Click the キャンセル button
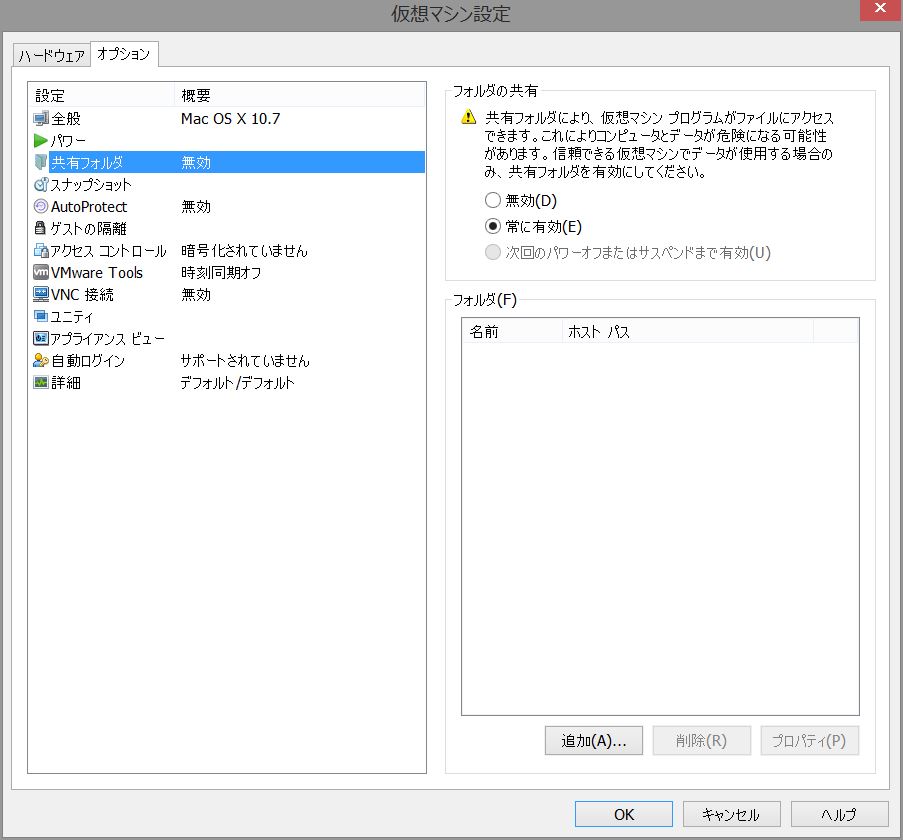 point(731,814)
